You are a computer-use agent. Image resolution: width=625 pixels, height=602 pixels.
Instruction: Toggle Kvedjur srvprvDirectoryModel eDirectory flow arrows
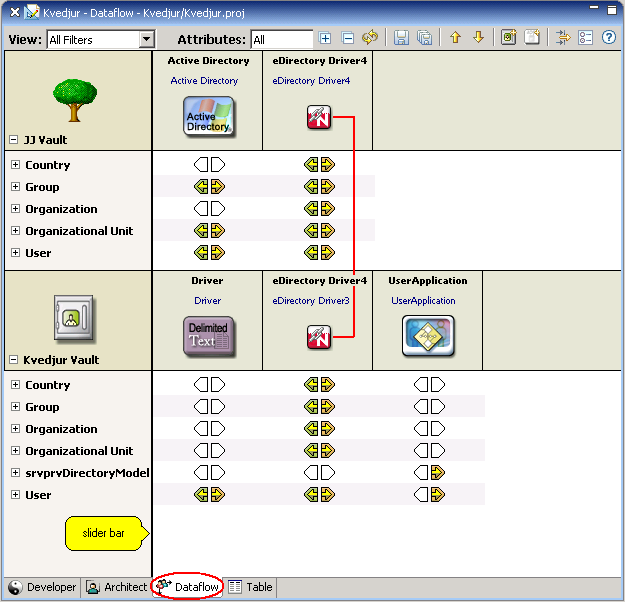[319, 473]
